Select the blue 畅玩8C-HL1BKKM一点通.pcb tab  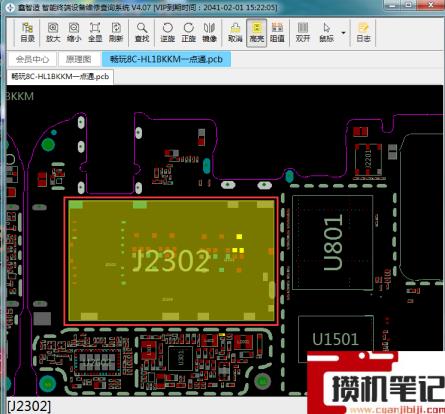166,59
